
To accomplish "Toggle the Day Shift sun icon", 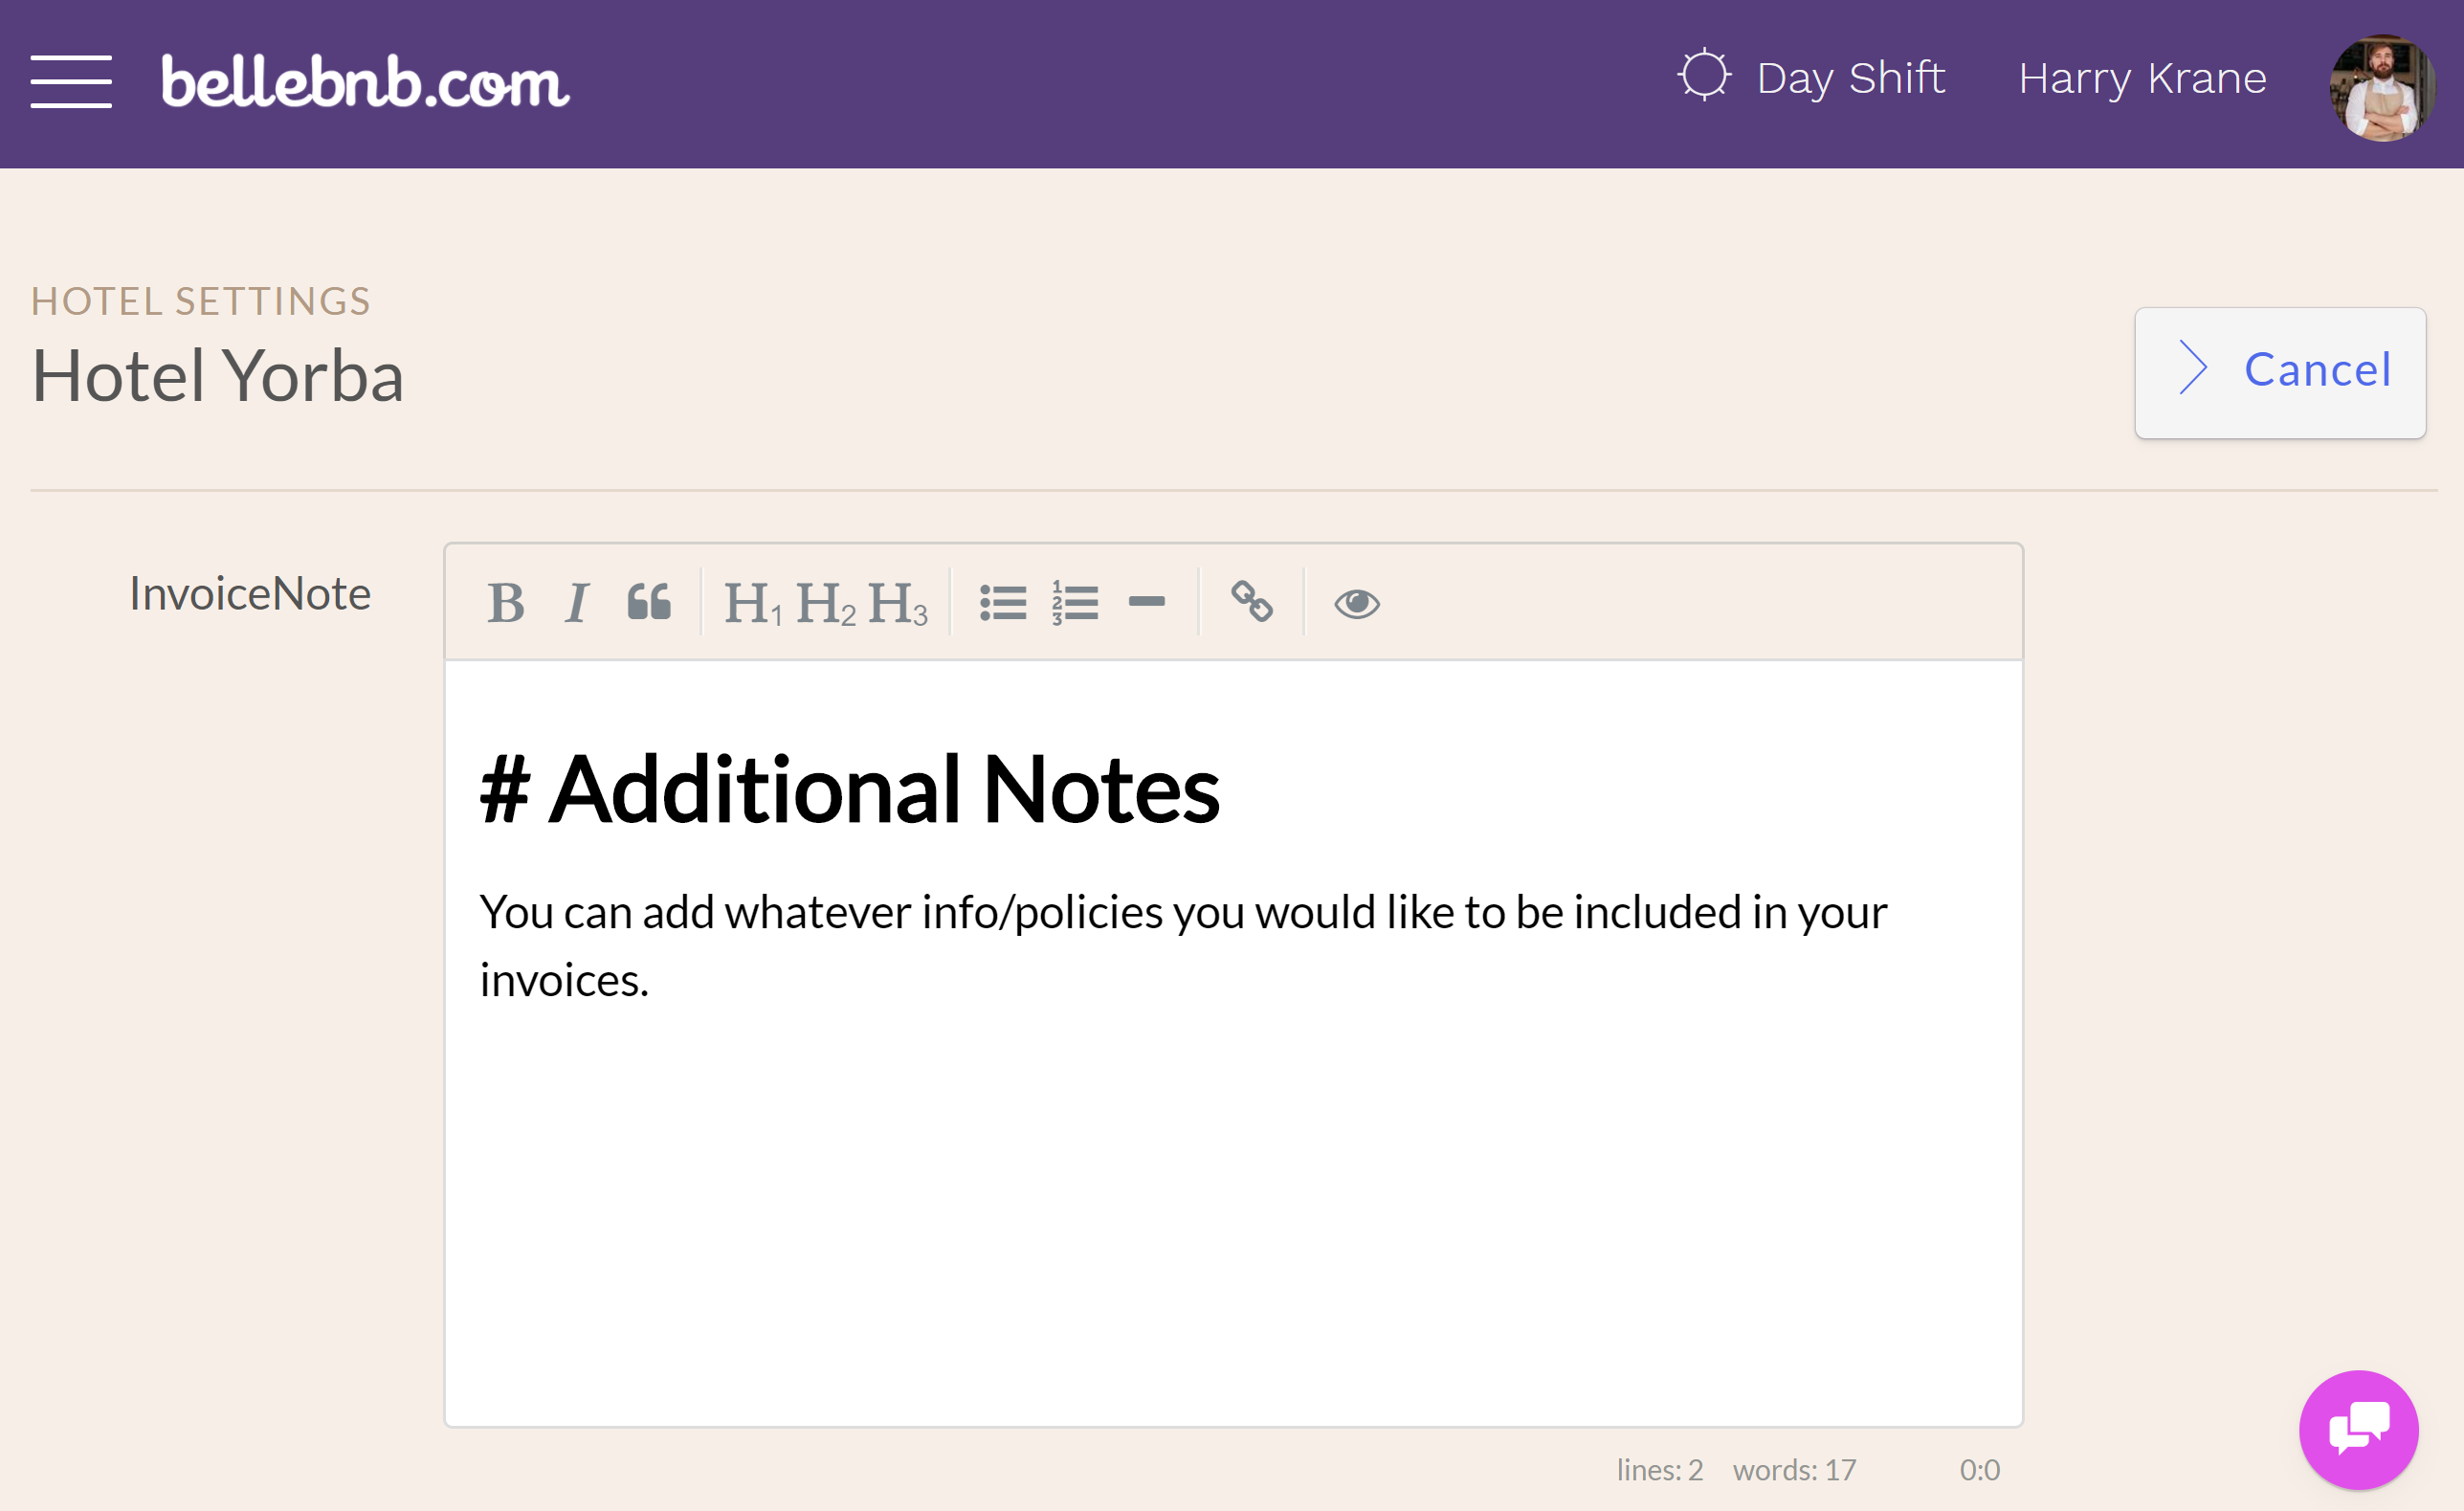I will click(x=1703, y=76).
